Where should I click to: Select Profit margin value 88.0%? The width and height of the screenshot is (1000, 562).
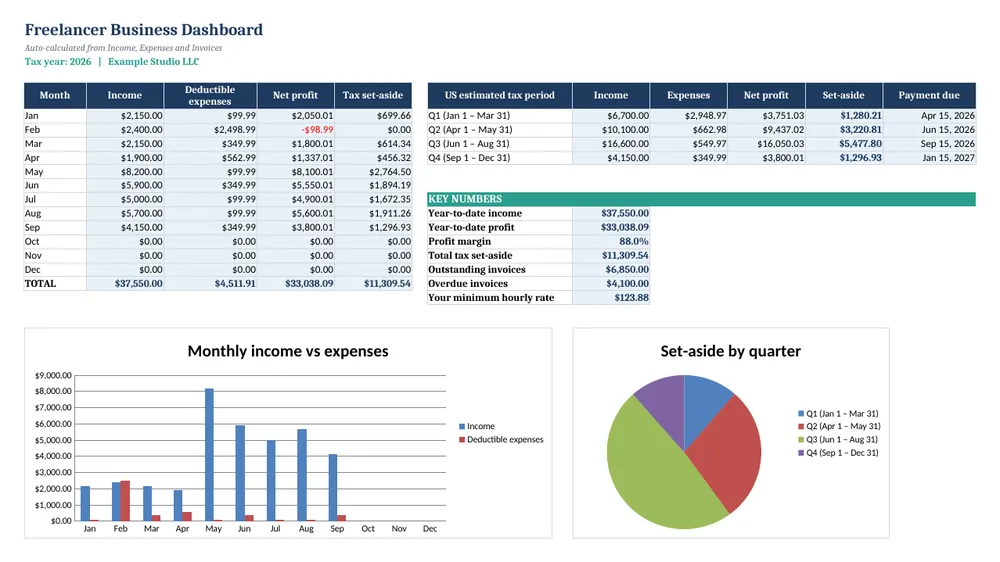coord(611,241)
